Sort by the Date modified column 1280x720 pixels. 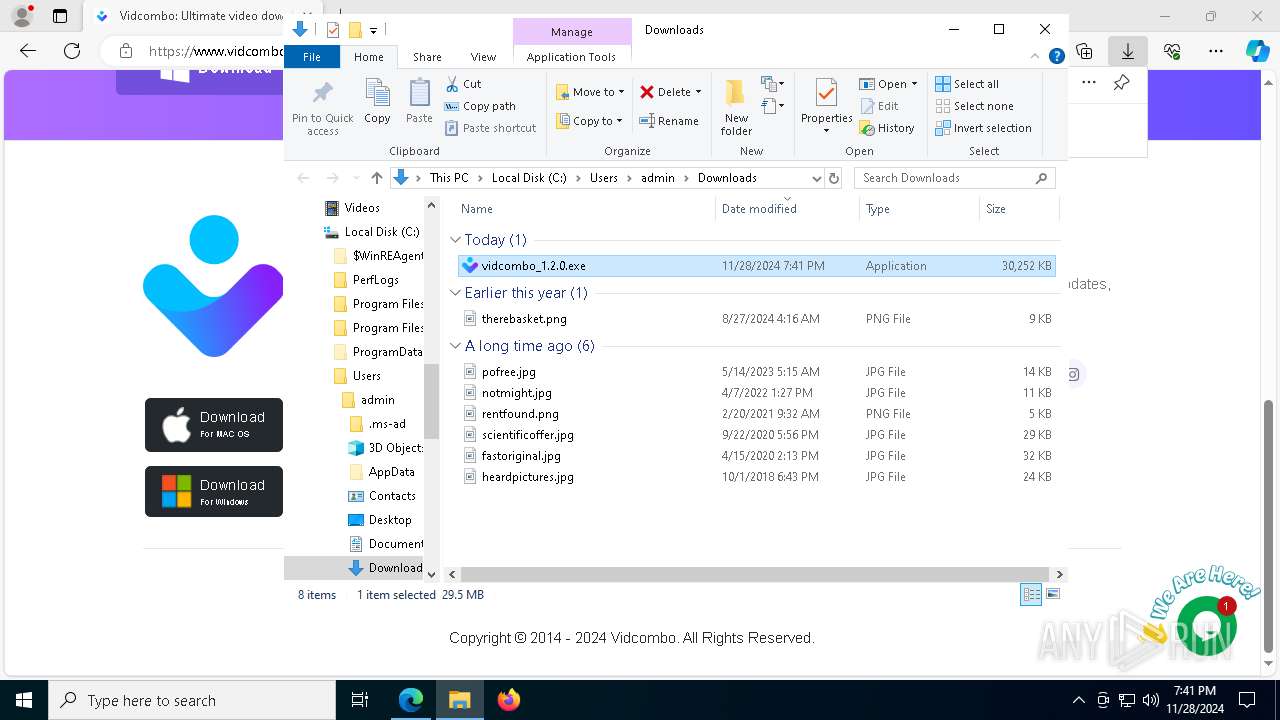(787, 209)
